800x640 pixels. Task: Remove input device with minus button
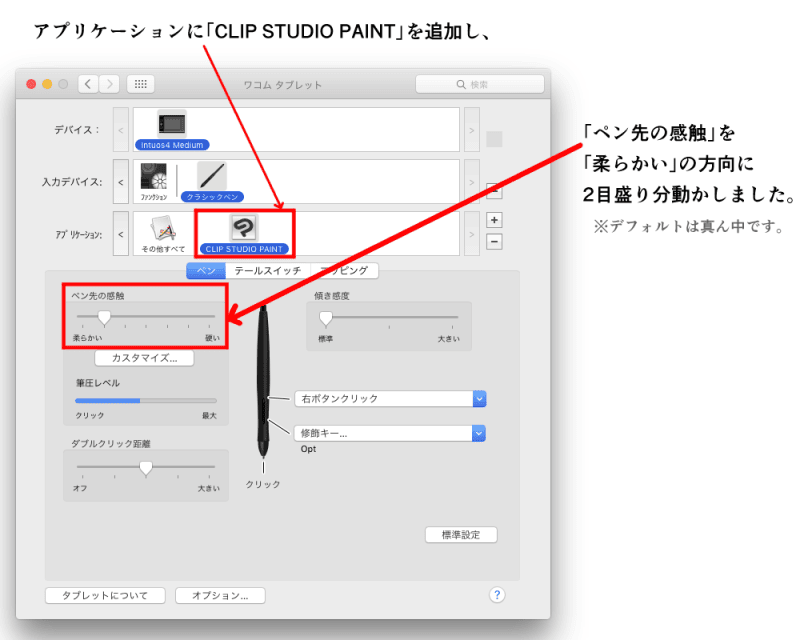point(494,192)
